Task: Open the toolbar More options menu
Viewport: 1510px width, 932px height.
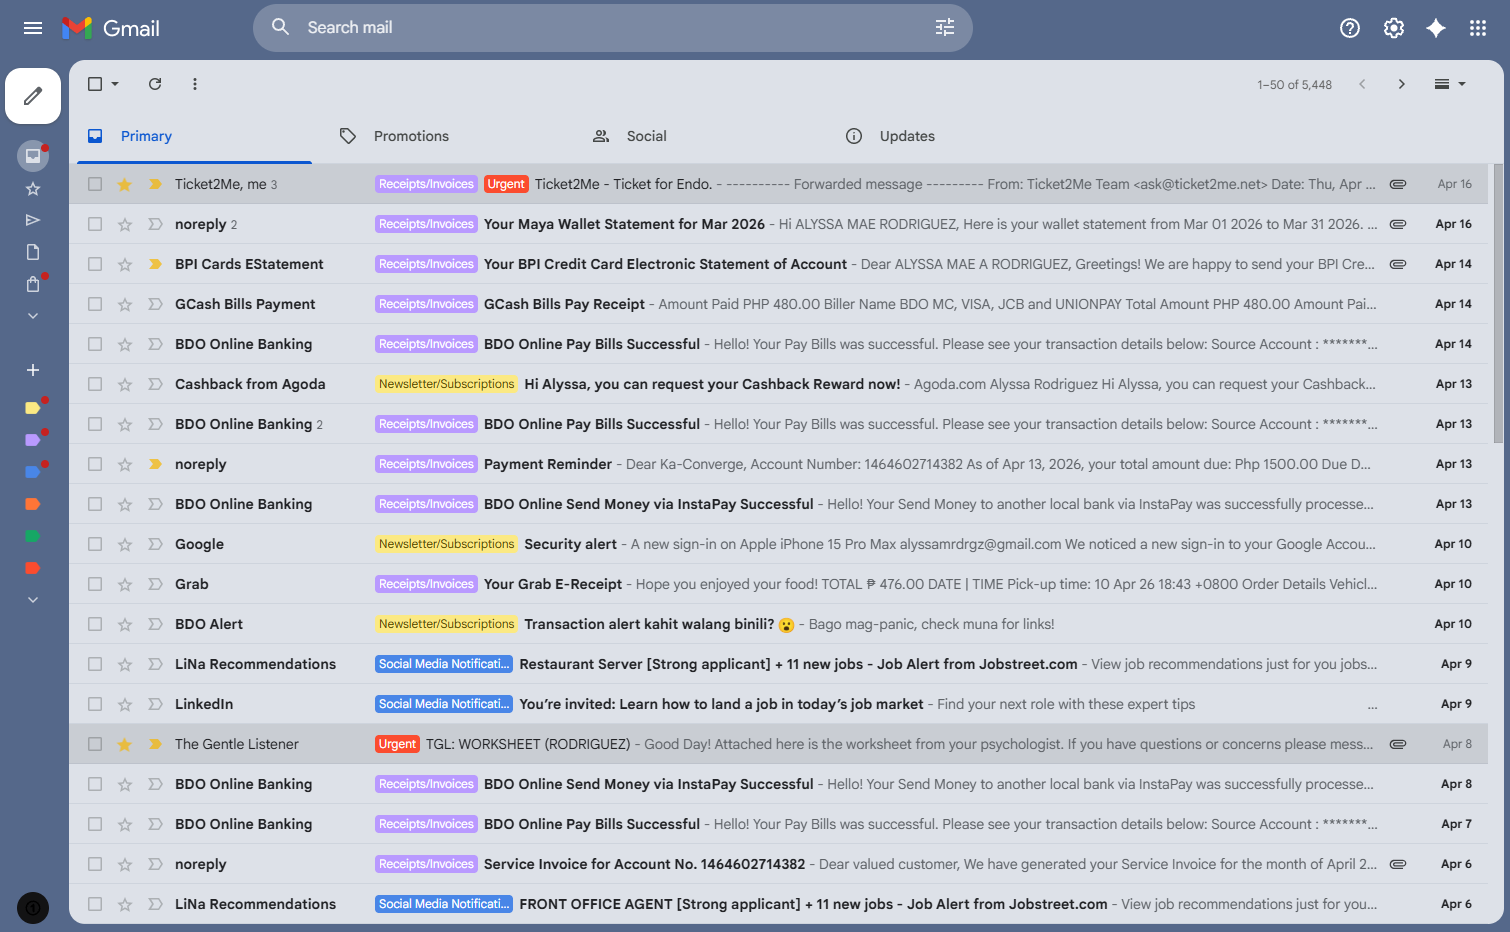Action: pyautogui.click(x=195, y=84)
